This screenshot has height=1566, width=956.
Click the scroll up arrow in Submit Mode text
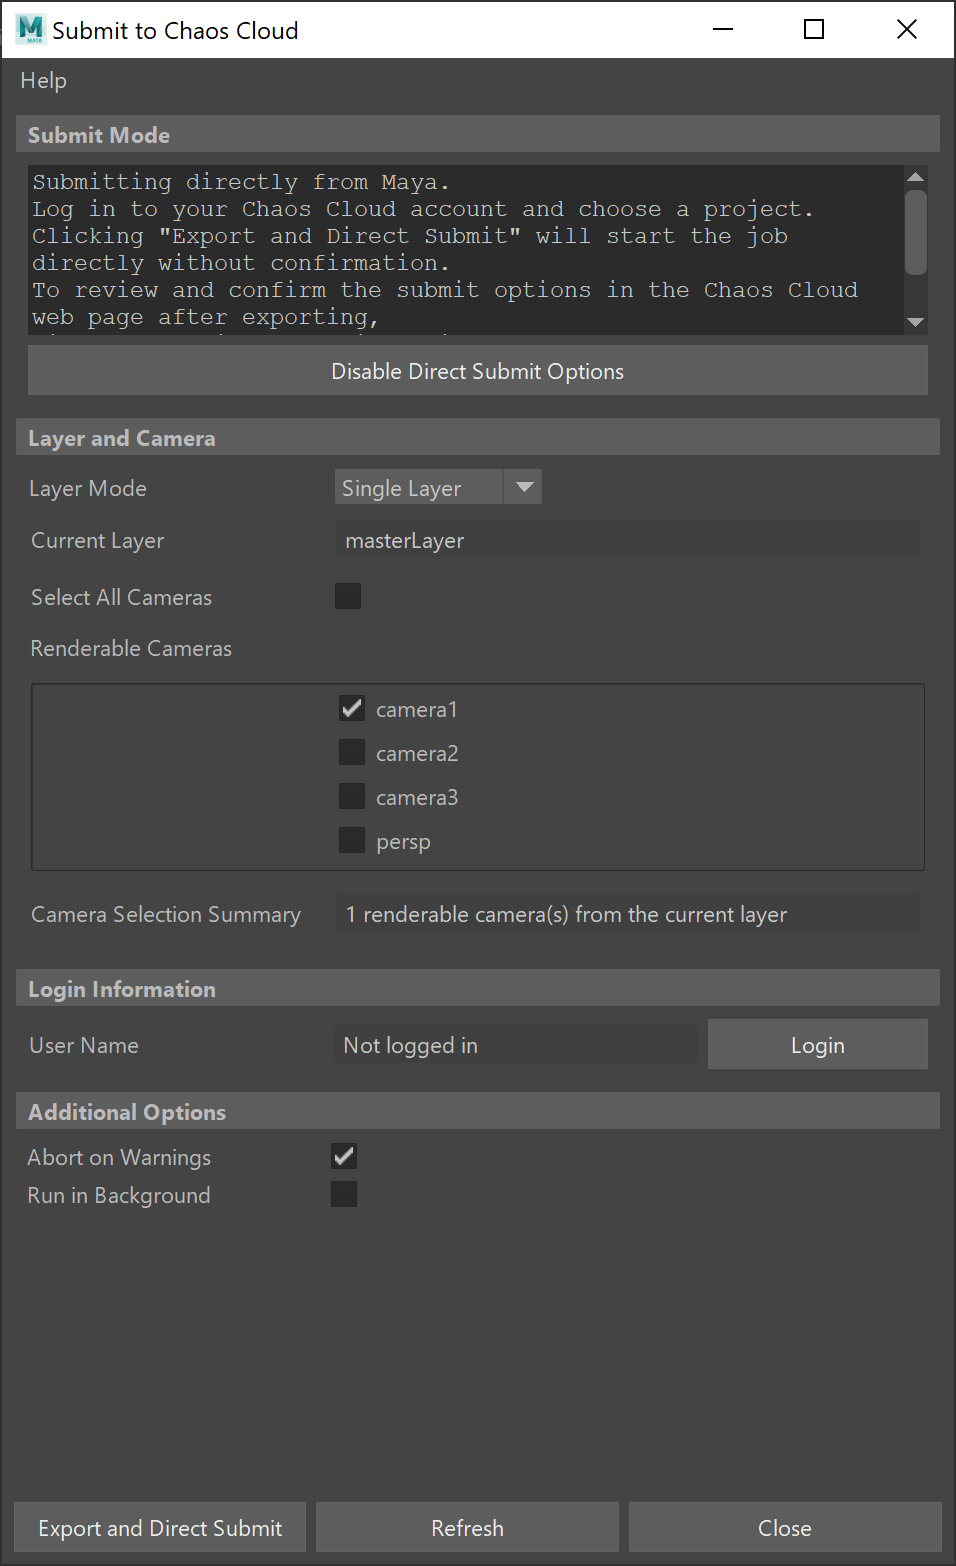915,177
